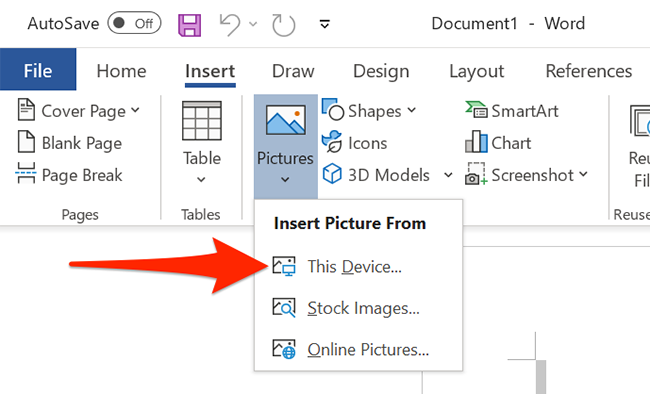Click the Online Pictures globe icon

coord(284,349)
